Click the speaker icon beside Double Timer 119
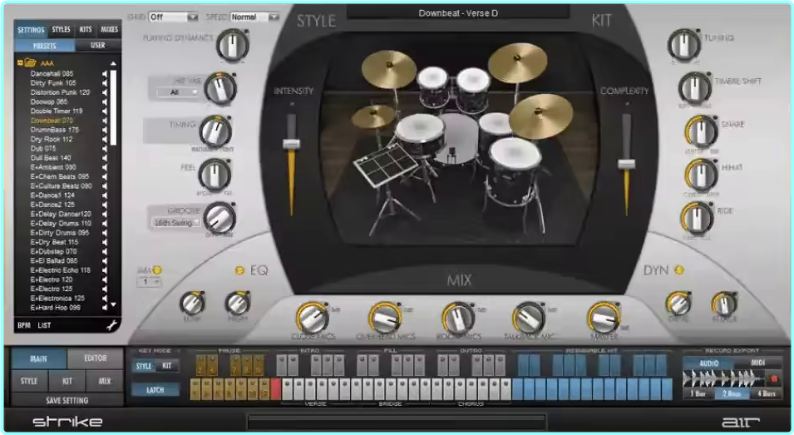 click(105, 111)
